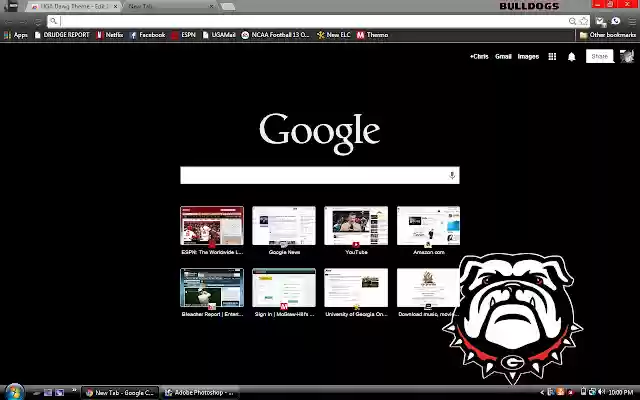Open the DRUDGE REPORT bookmark
The width and height of the screenshot is (640, 400).
pos(62,35)
